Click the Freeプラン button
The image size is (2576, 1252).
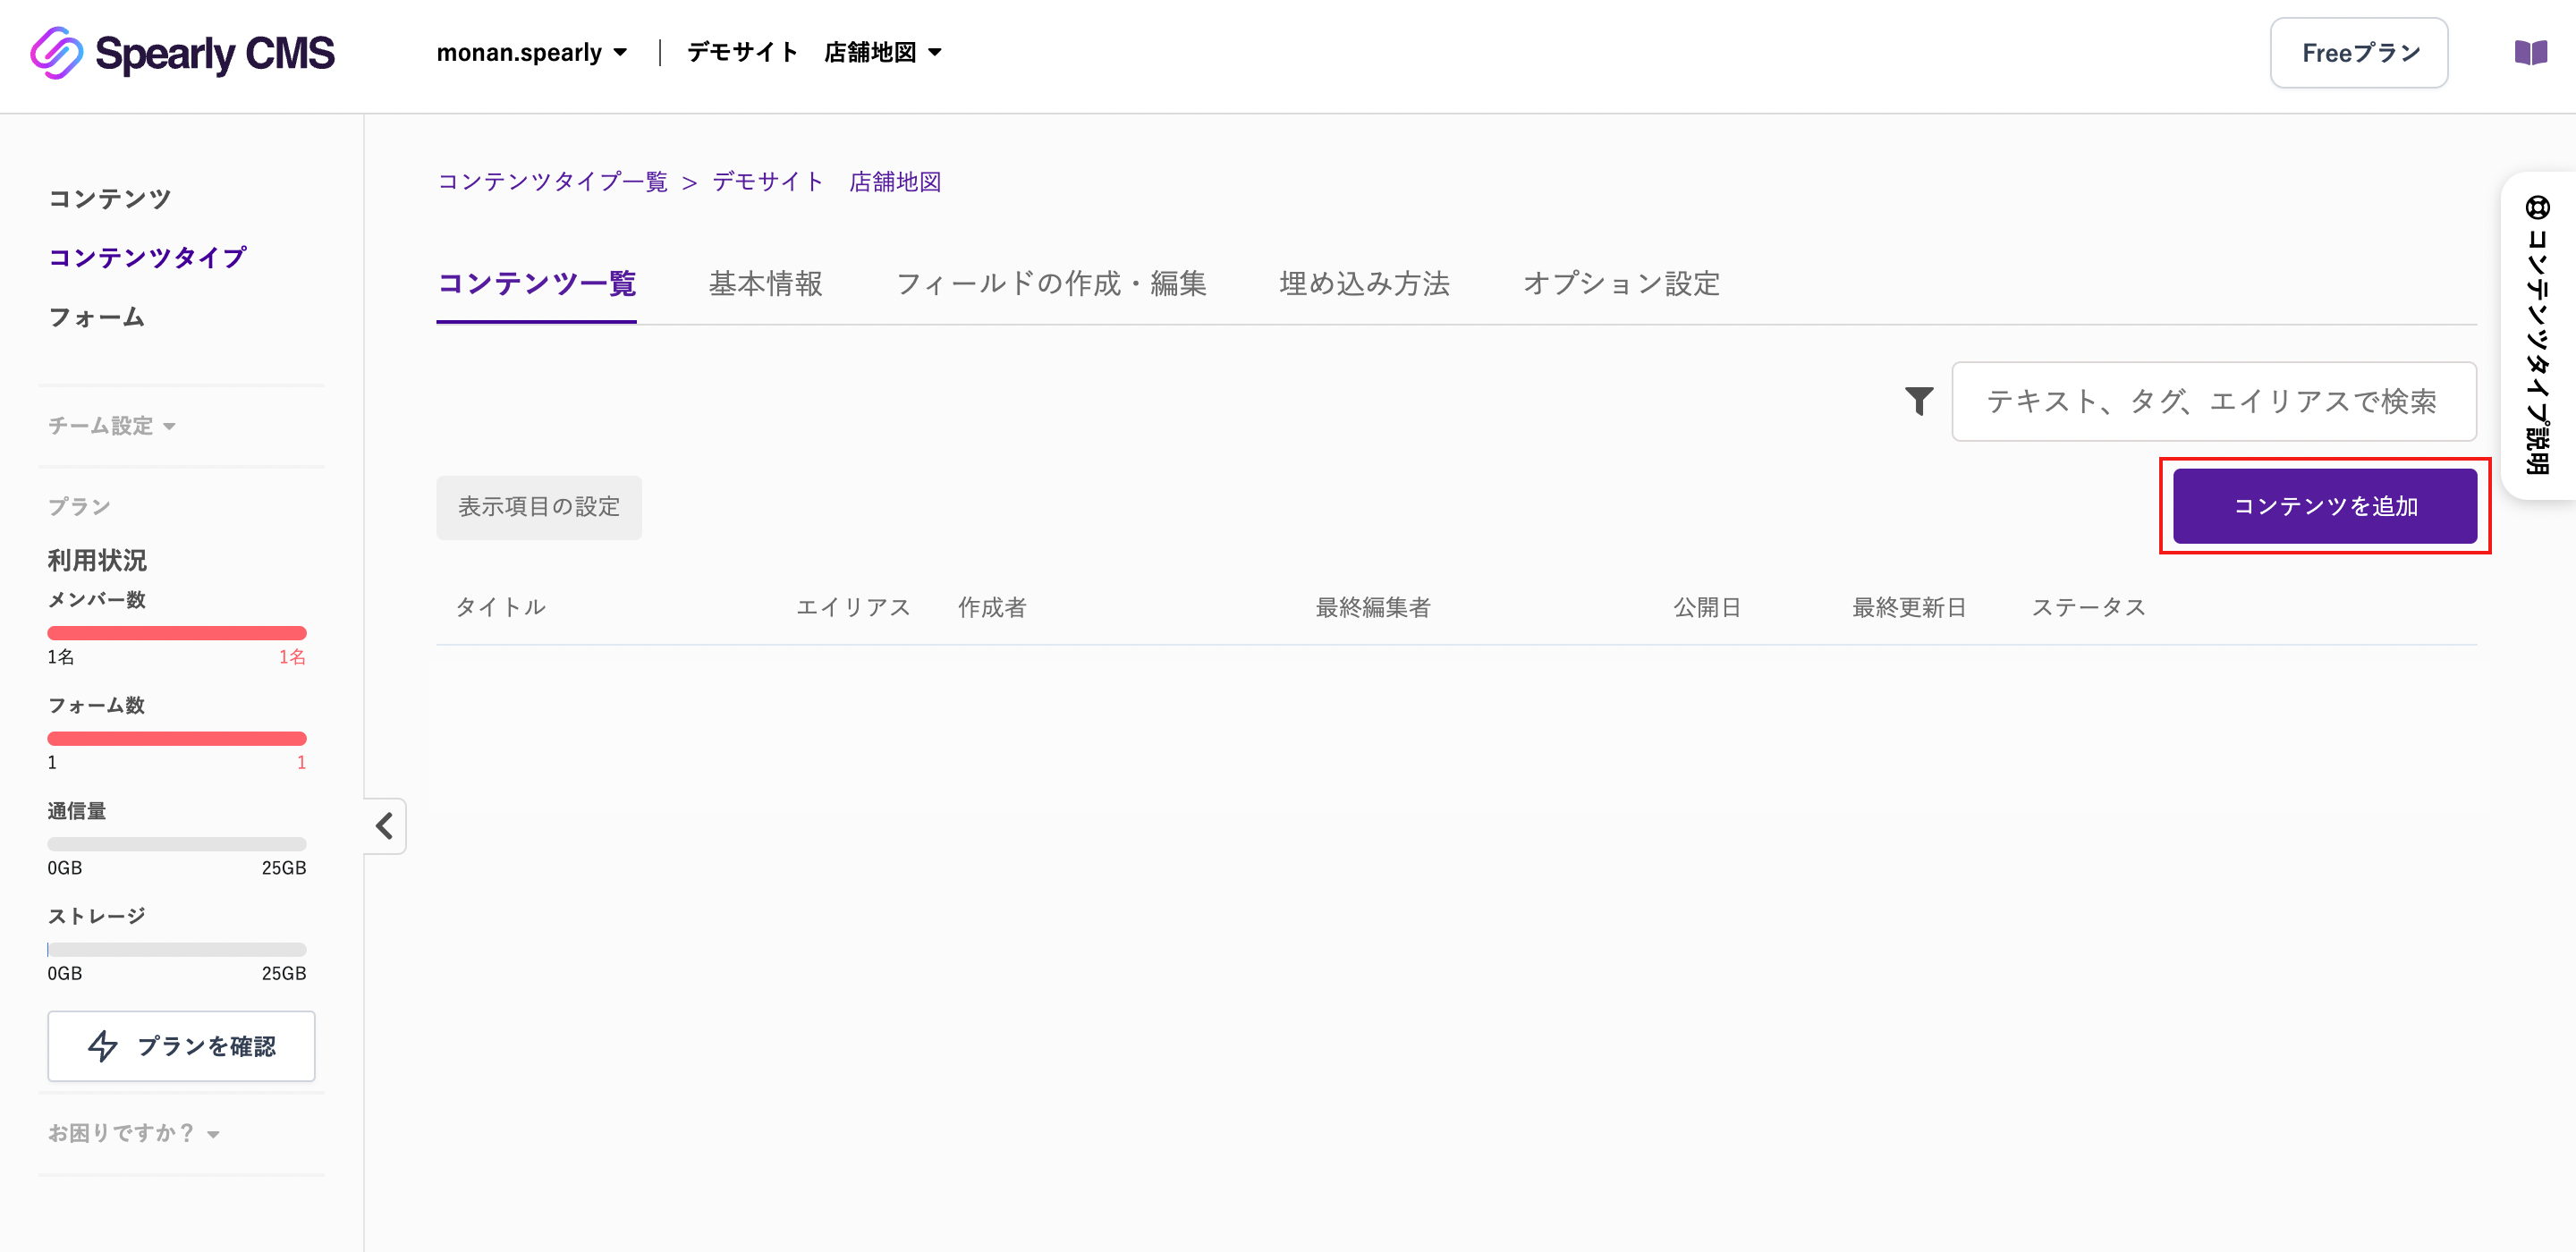[2359, 53]
